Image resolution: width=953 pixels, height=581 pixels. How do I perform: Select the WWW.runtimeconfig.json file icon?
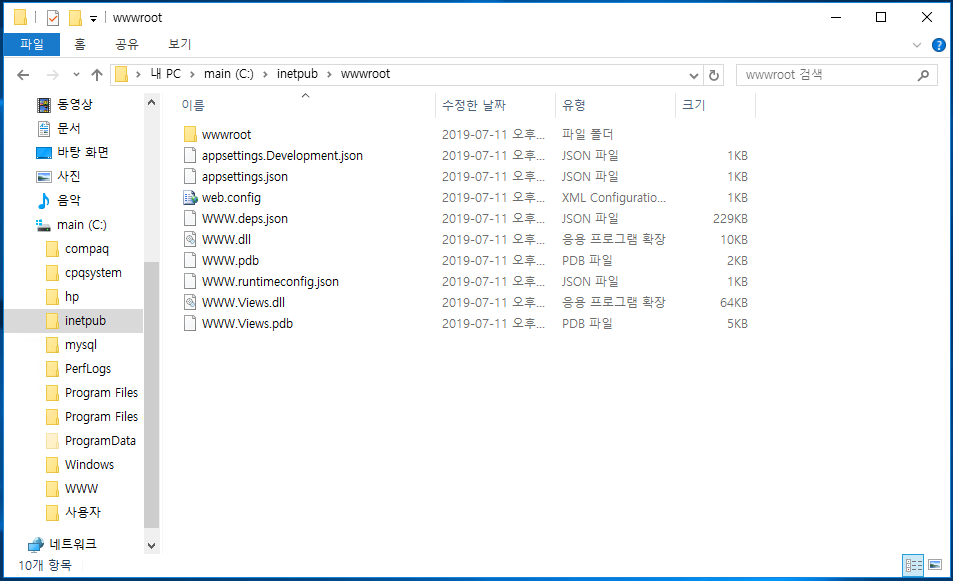coord(190,281)
